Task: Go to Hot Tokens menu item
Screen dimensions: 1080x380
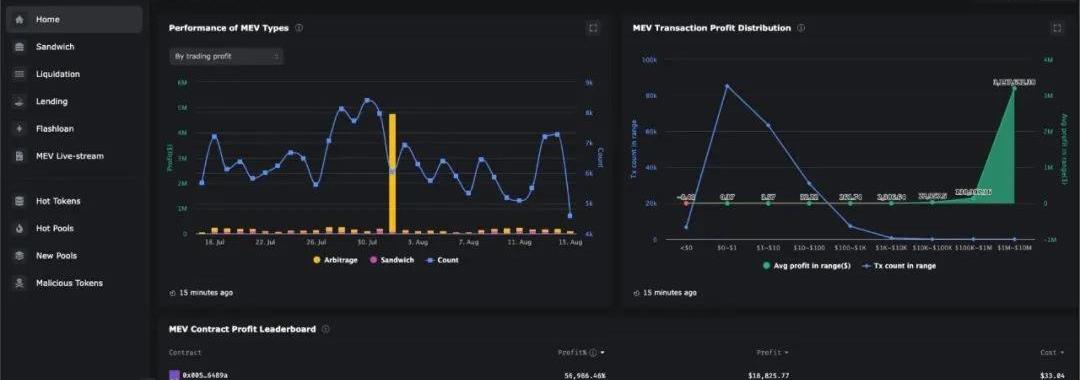Action: point(58,201)
